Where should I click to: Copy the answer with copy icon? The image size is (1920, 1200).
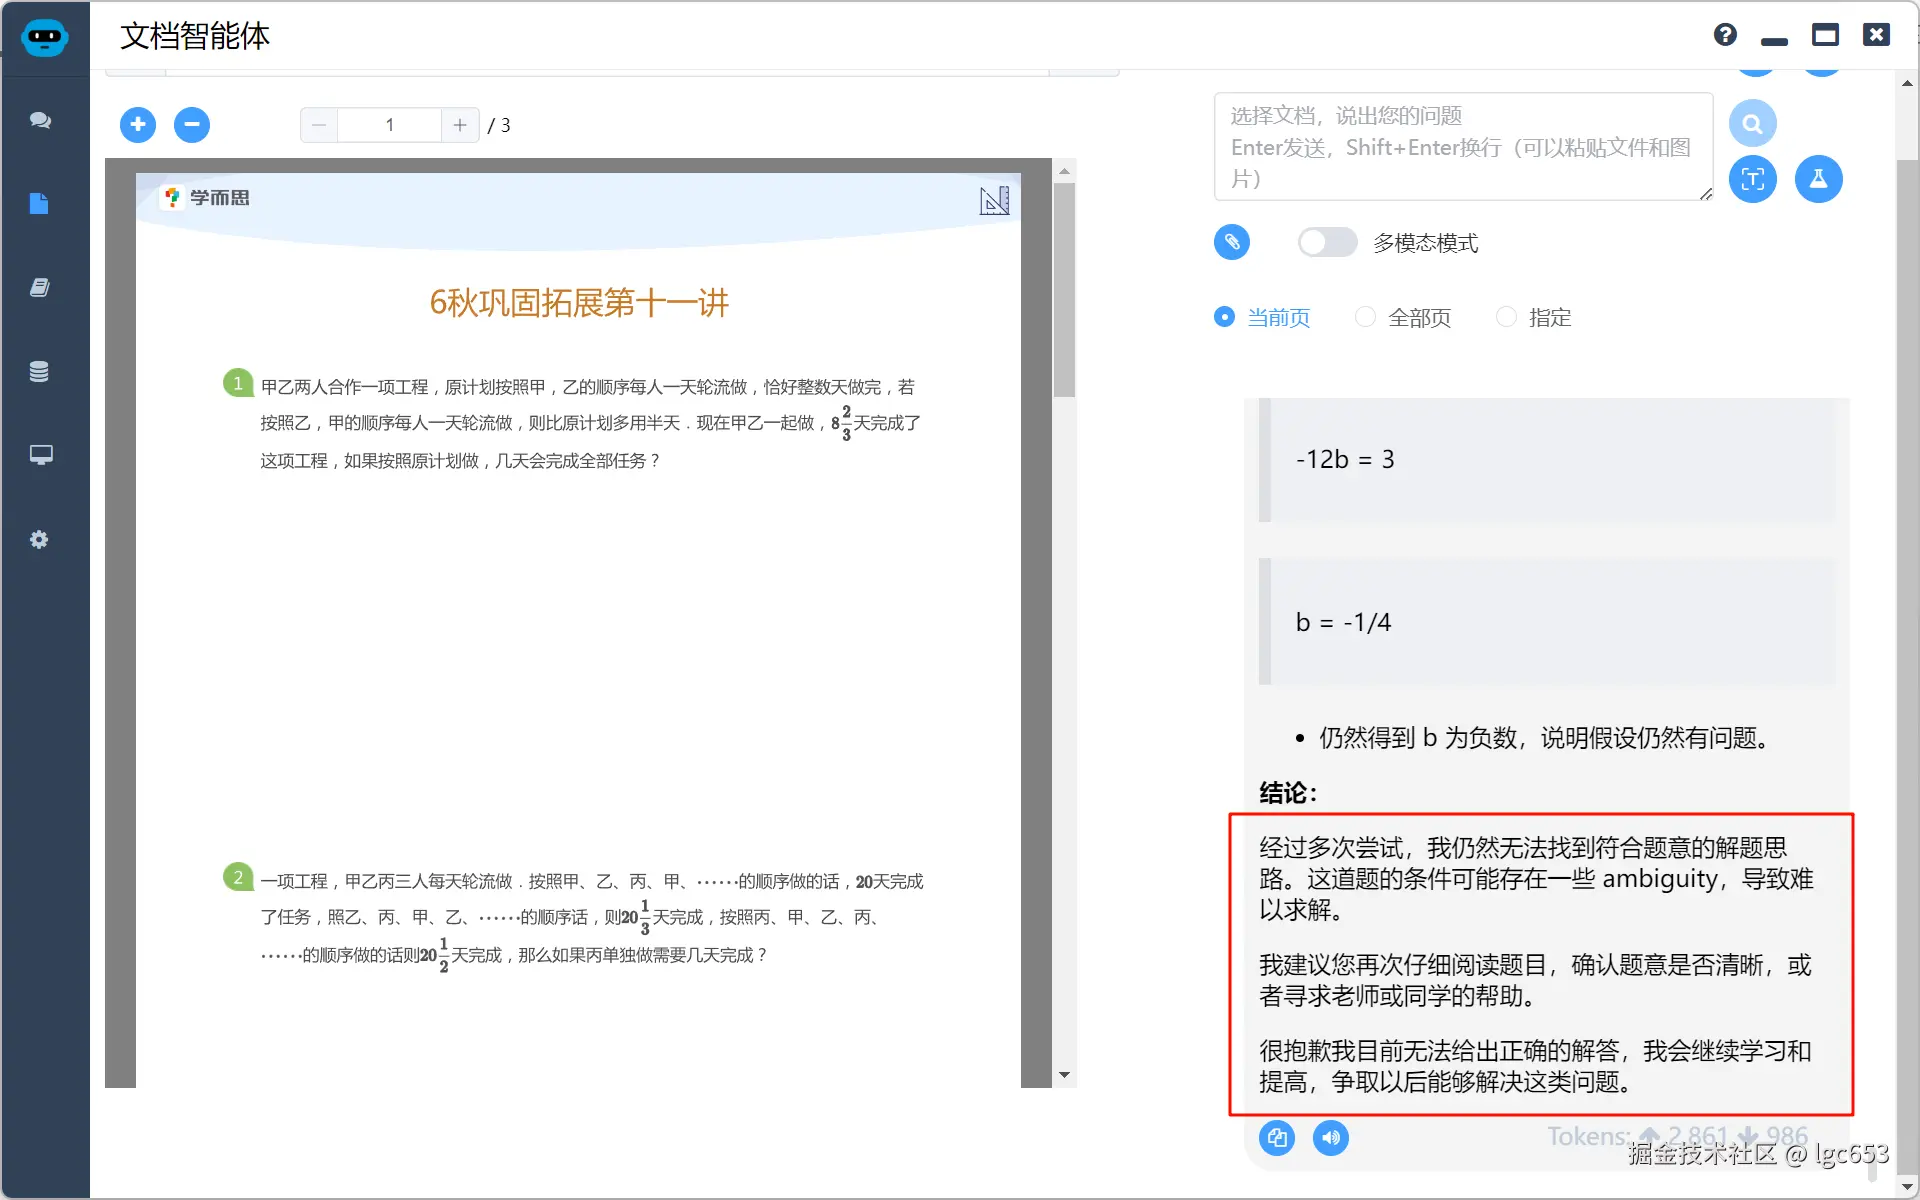(x=1277, y=1138)
